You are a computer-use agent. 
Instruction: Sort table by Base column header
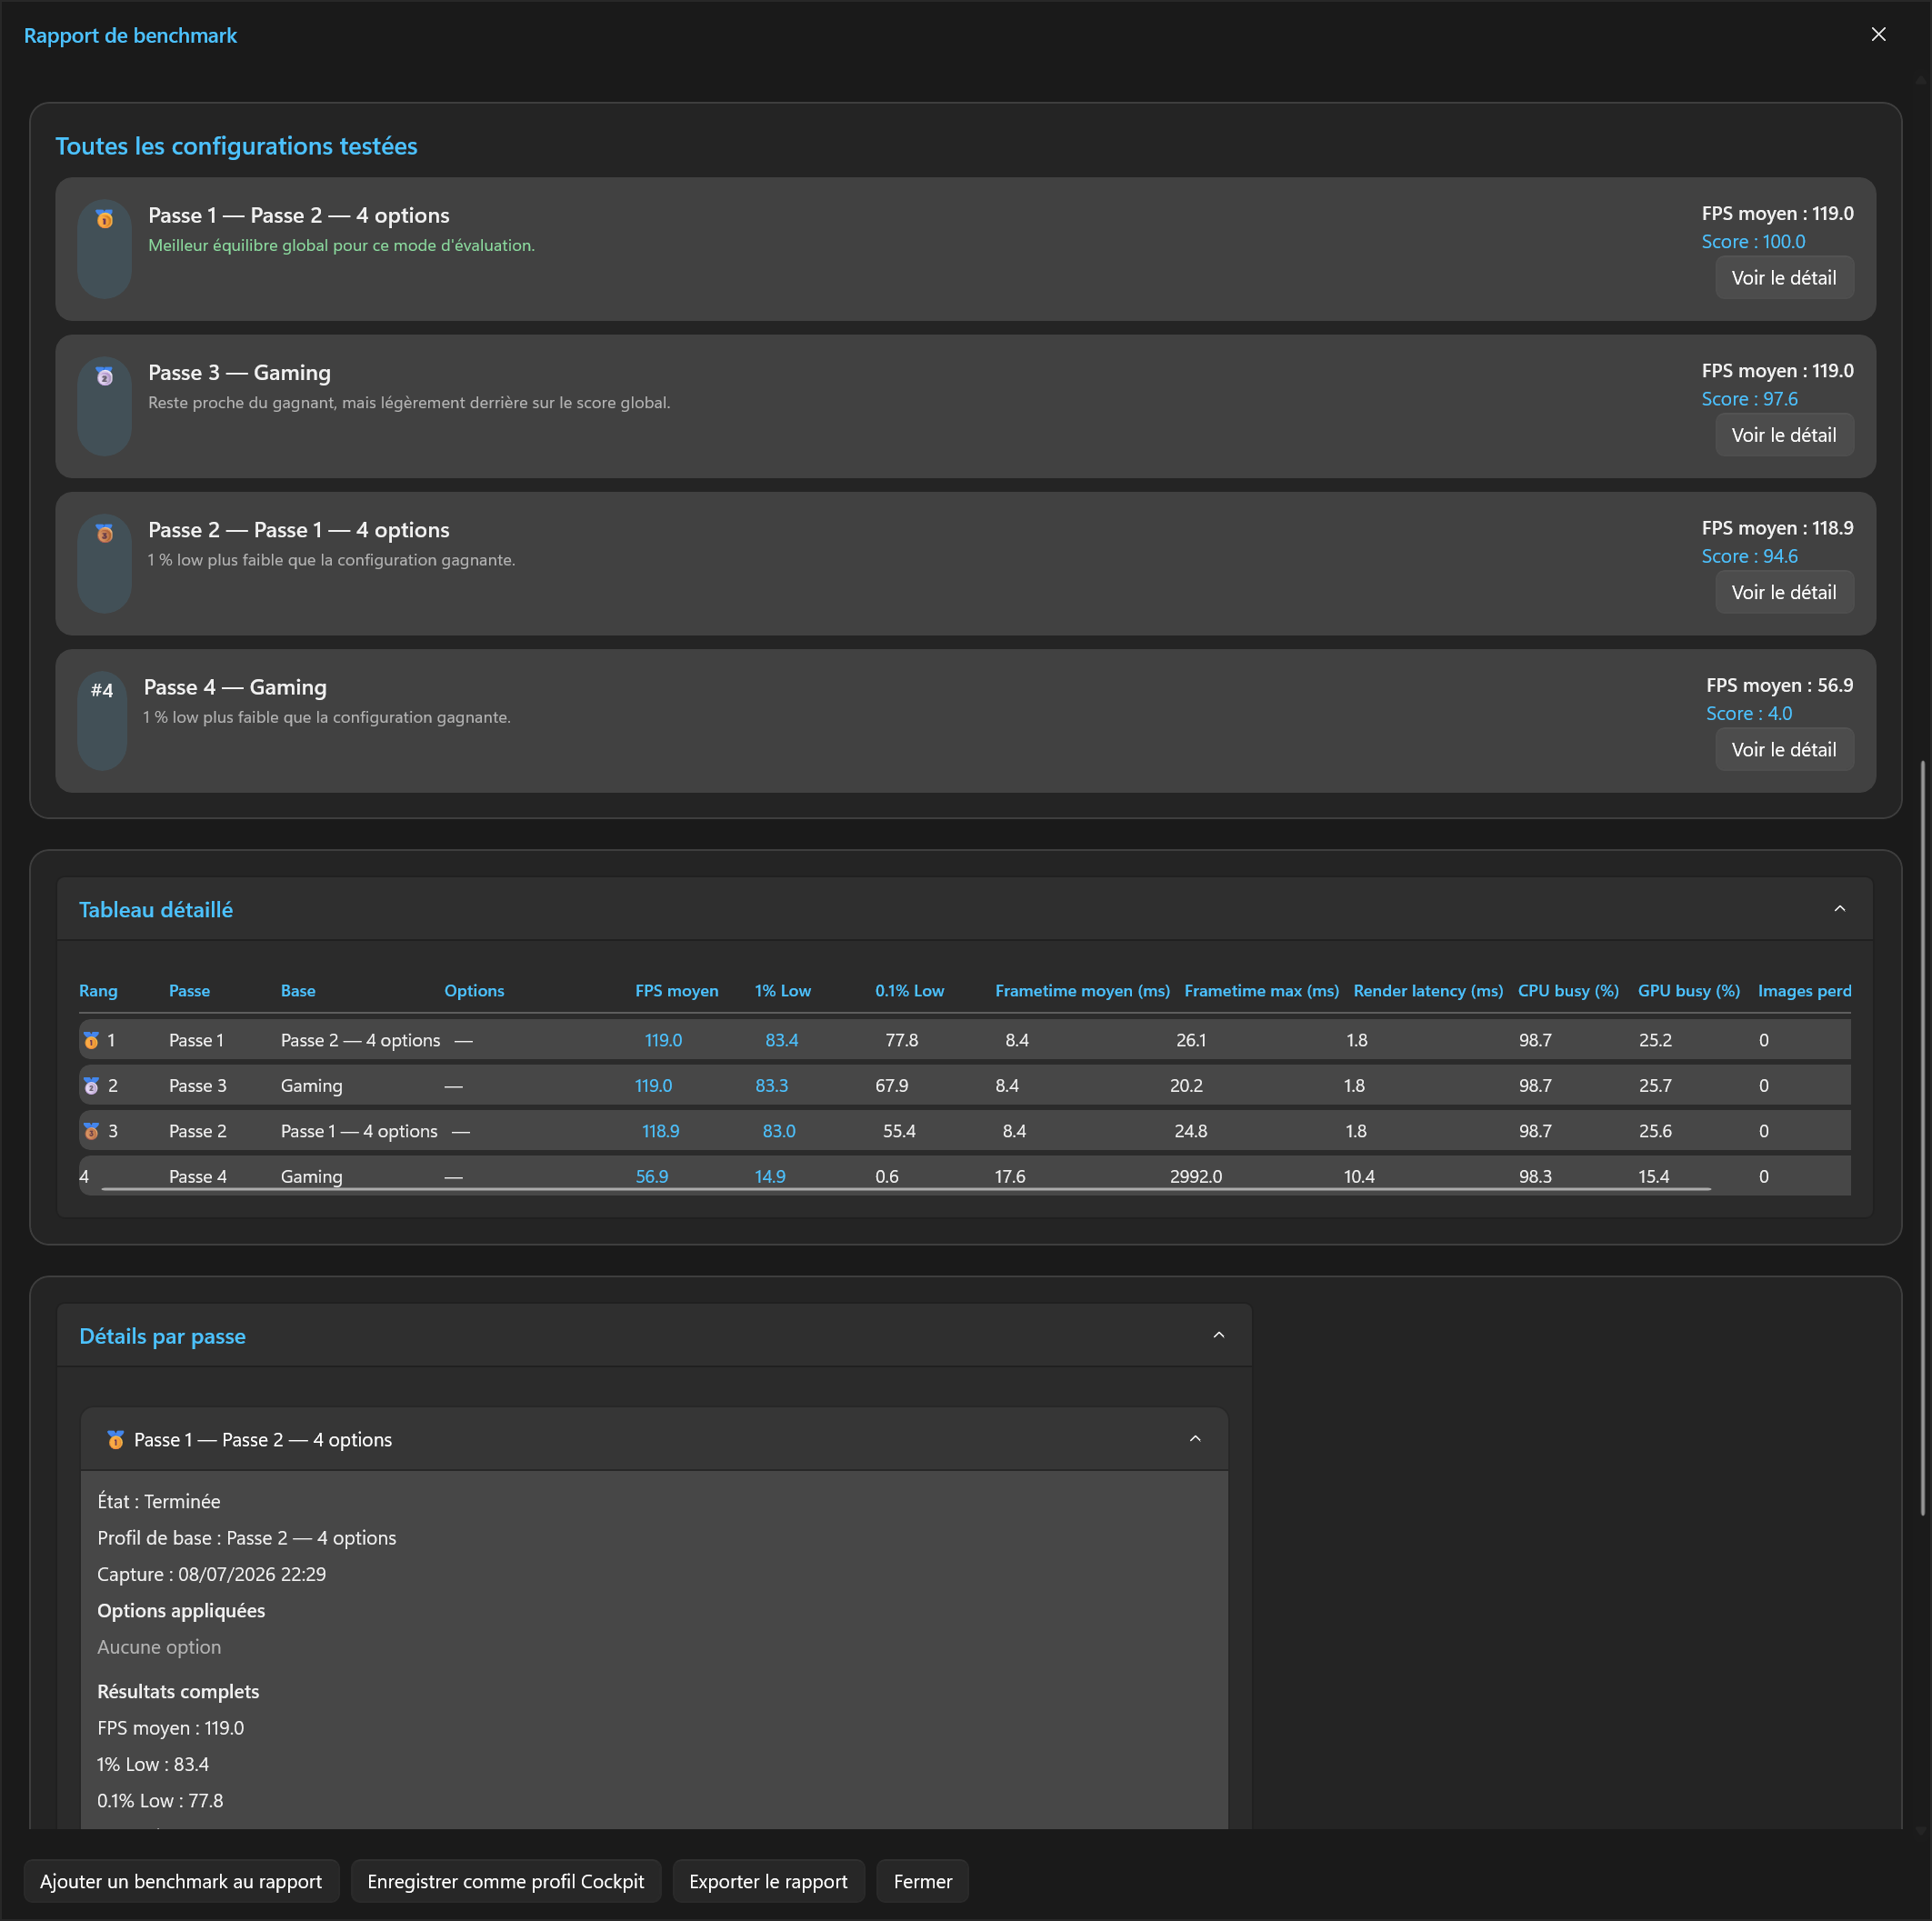298,991
